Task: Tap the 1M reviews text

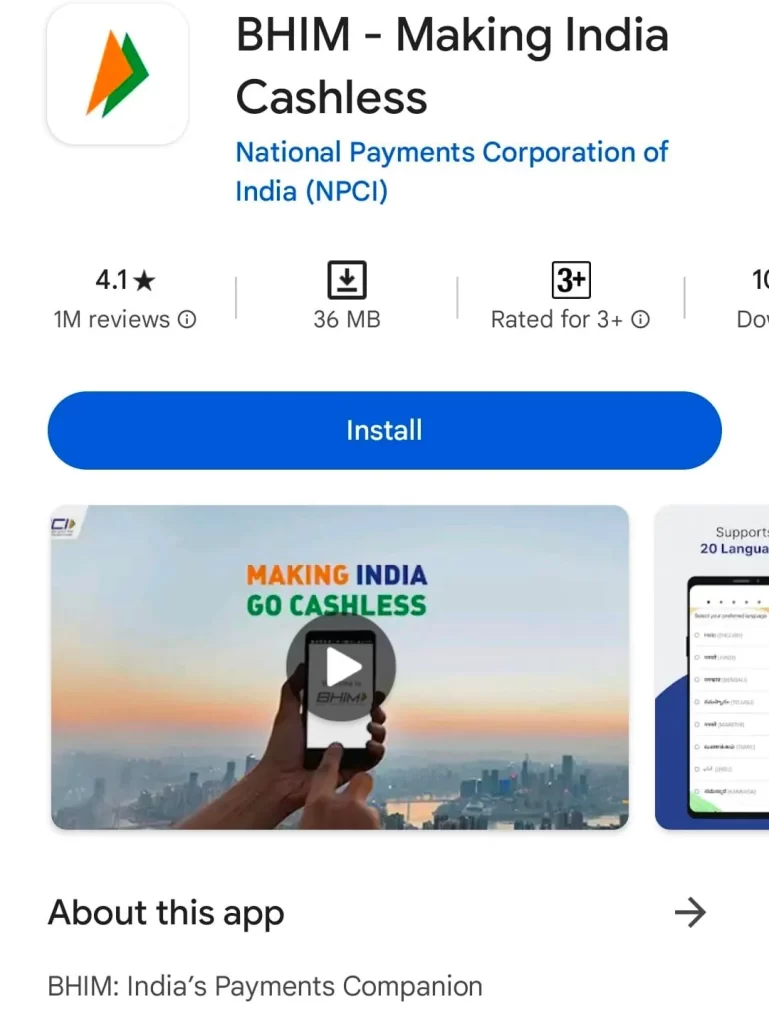Action: pos(112,319)
